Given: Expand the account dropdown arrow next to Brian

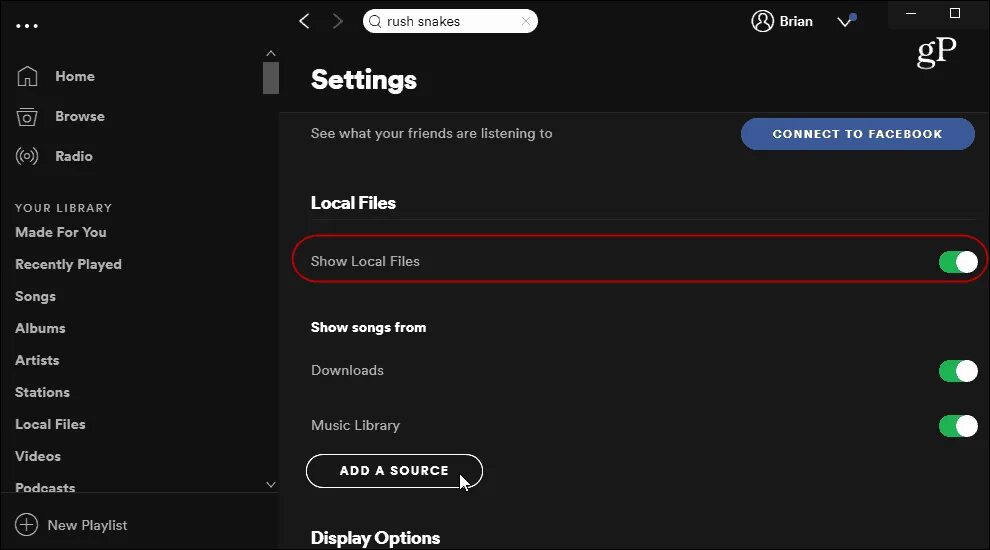Looking at the screenshot, I should [x=845, y=22].
